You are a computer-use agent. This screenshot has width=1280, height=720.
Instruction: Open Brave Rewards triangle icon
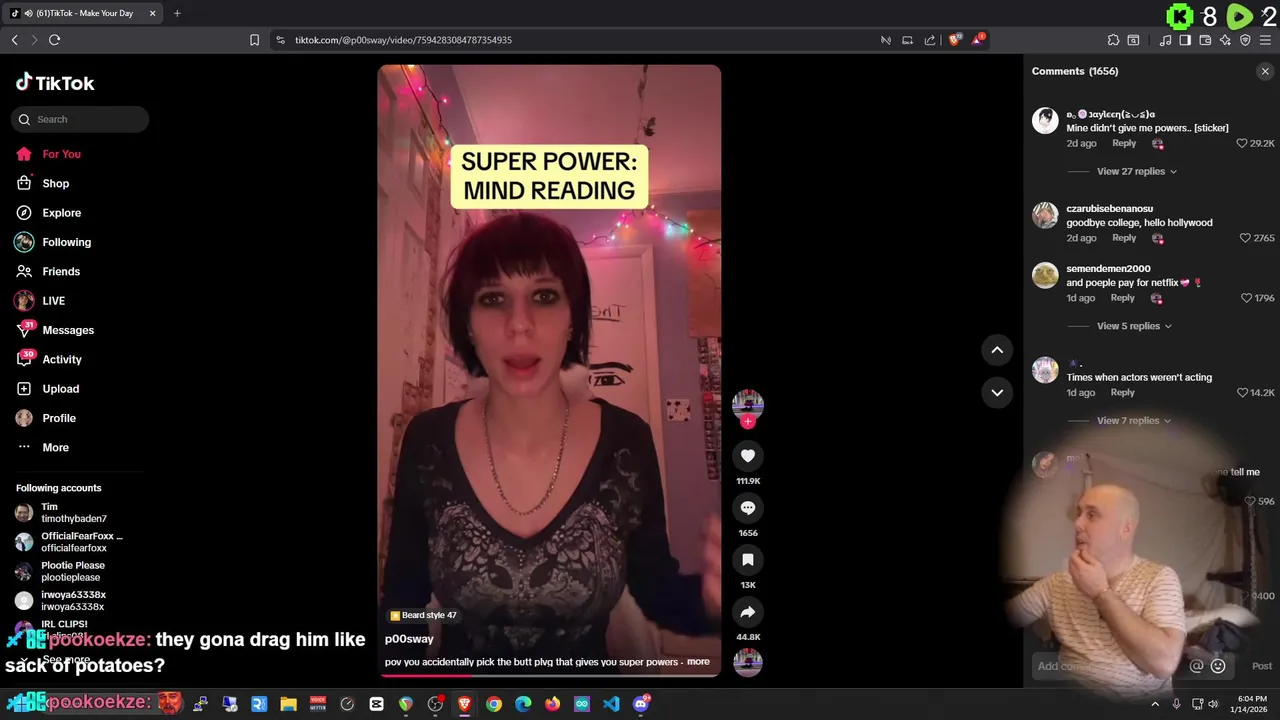click(979, 40)
